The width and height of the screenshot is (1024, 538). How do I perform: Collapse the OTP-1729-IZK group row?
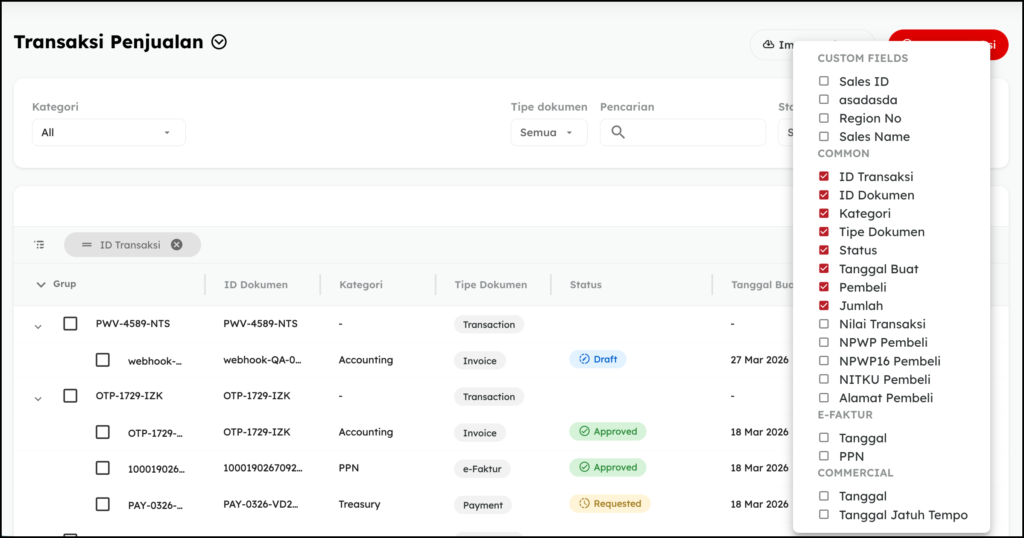pos(38,398)
